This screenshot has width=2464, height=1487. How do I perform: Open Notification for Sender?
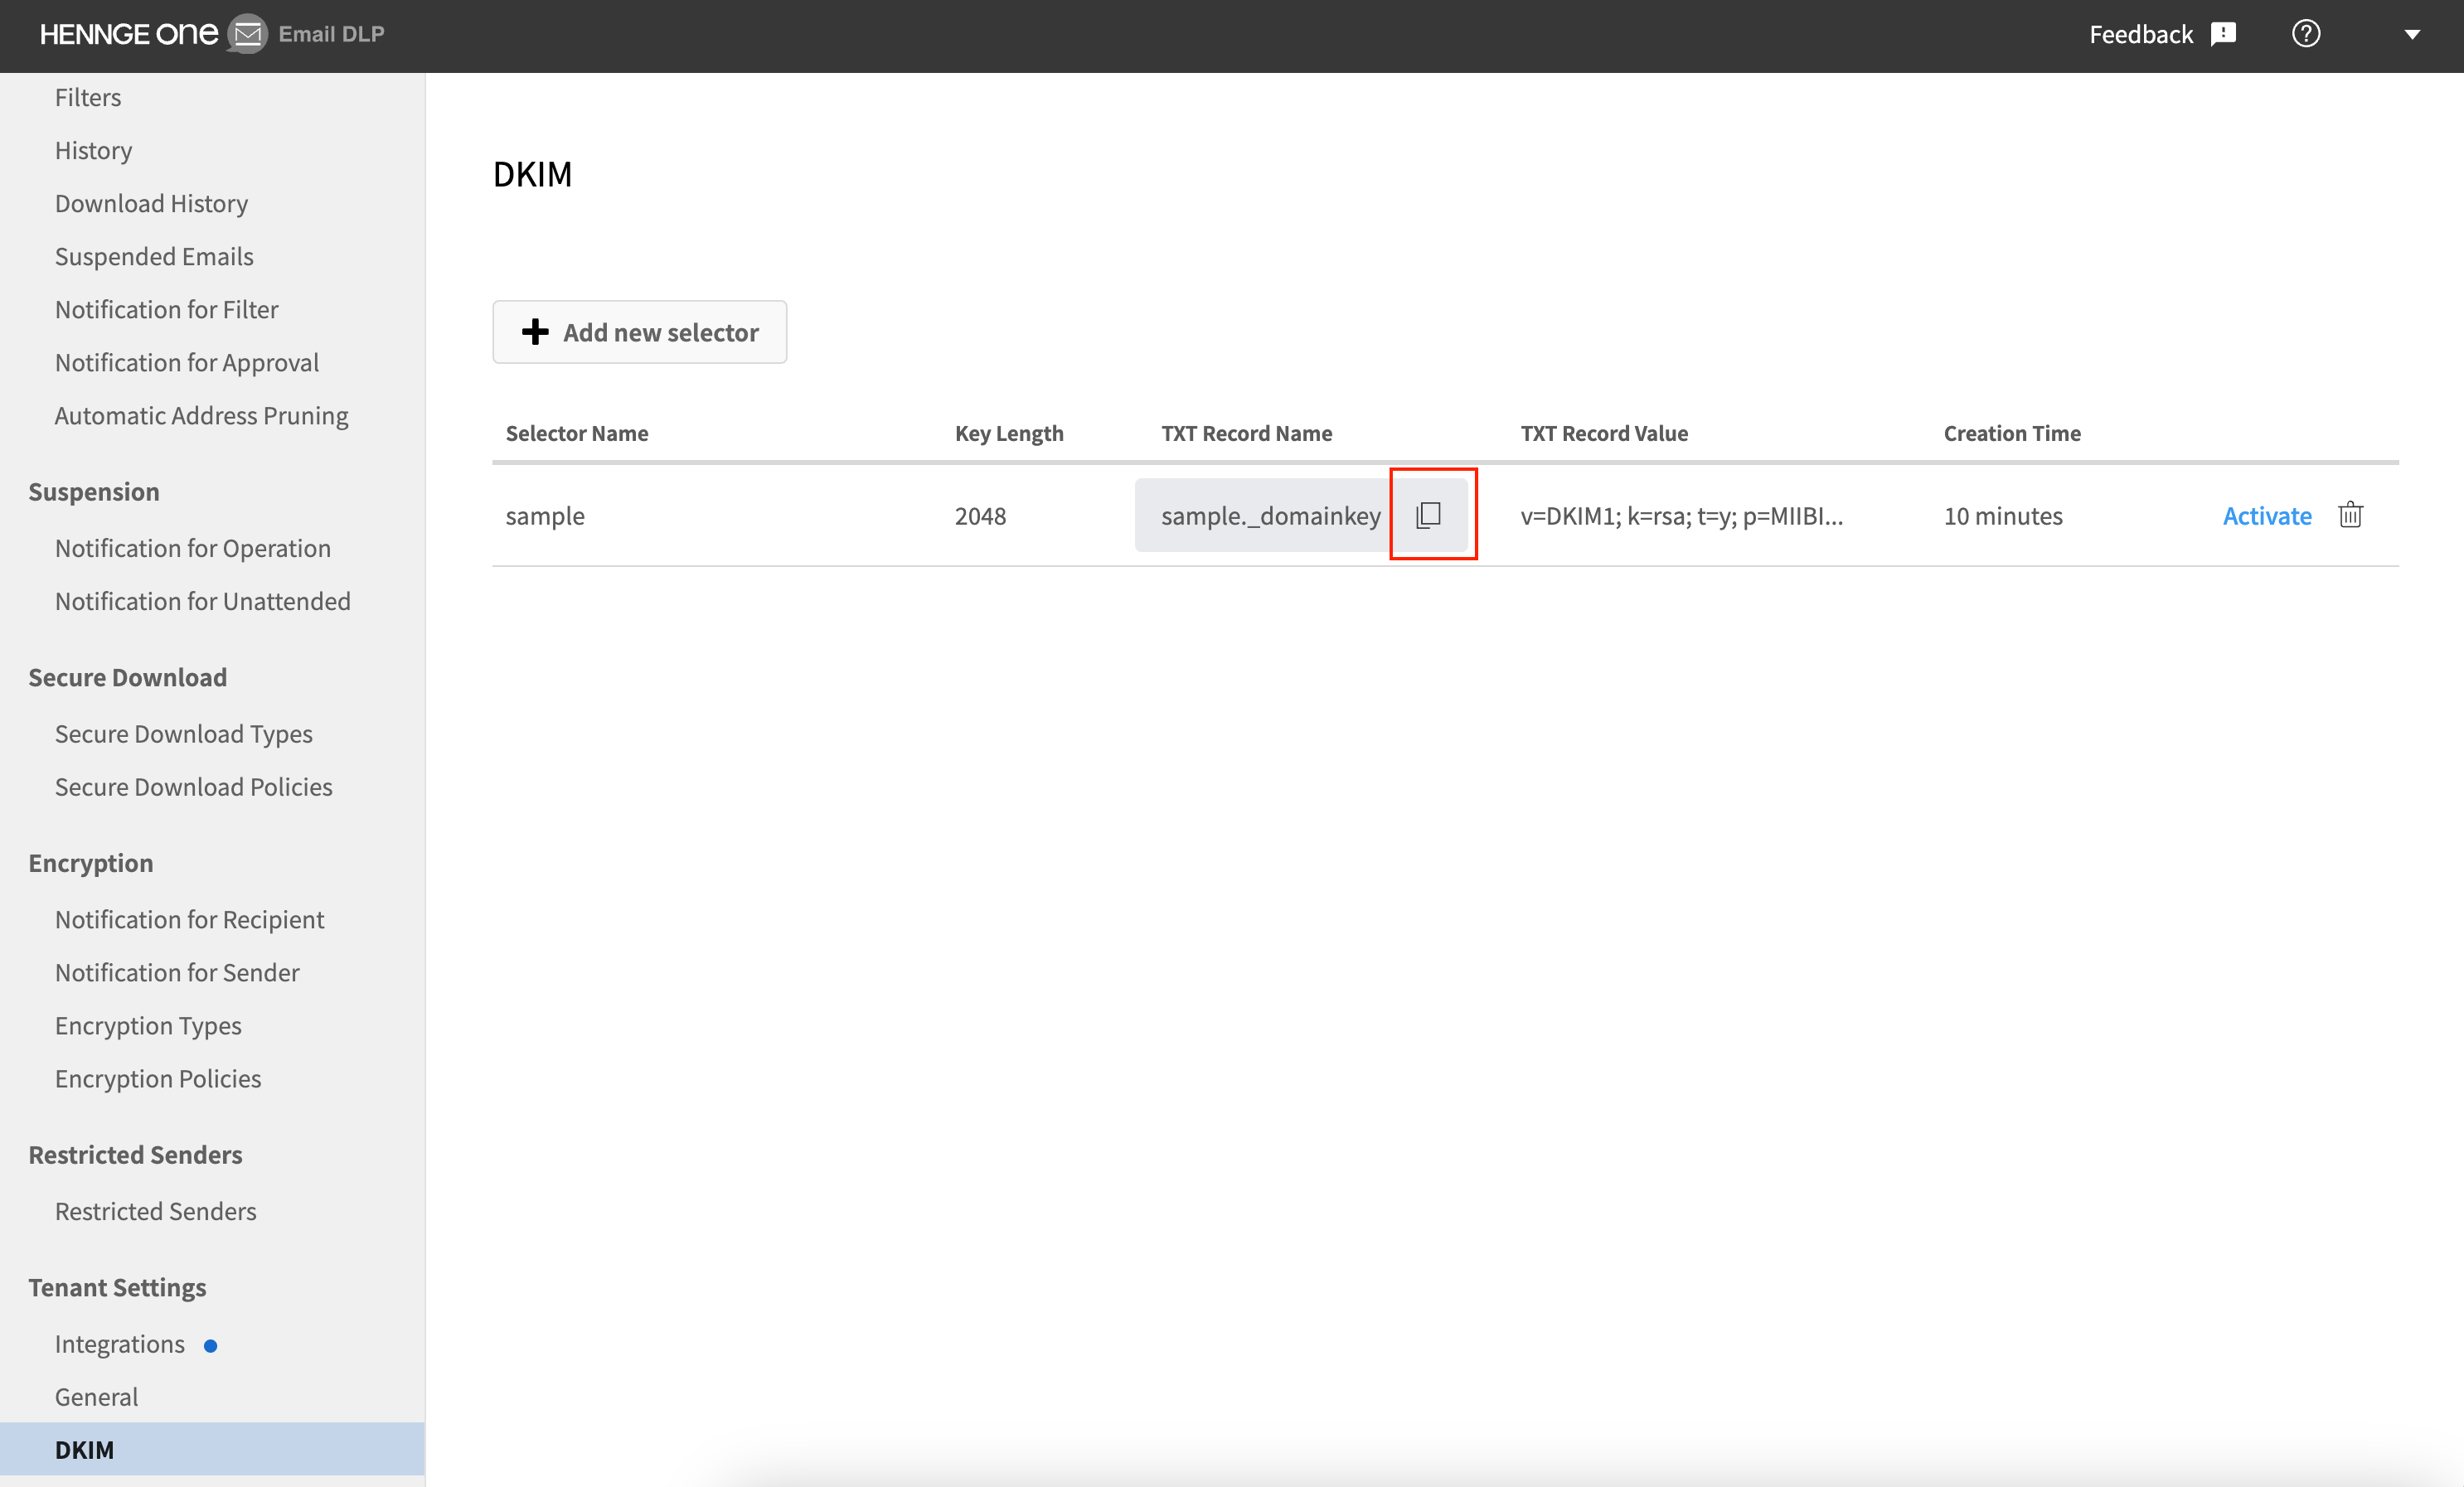177,972
